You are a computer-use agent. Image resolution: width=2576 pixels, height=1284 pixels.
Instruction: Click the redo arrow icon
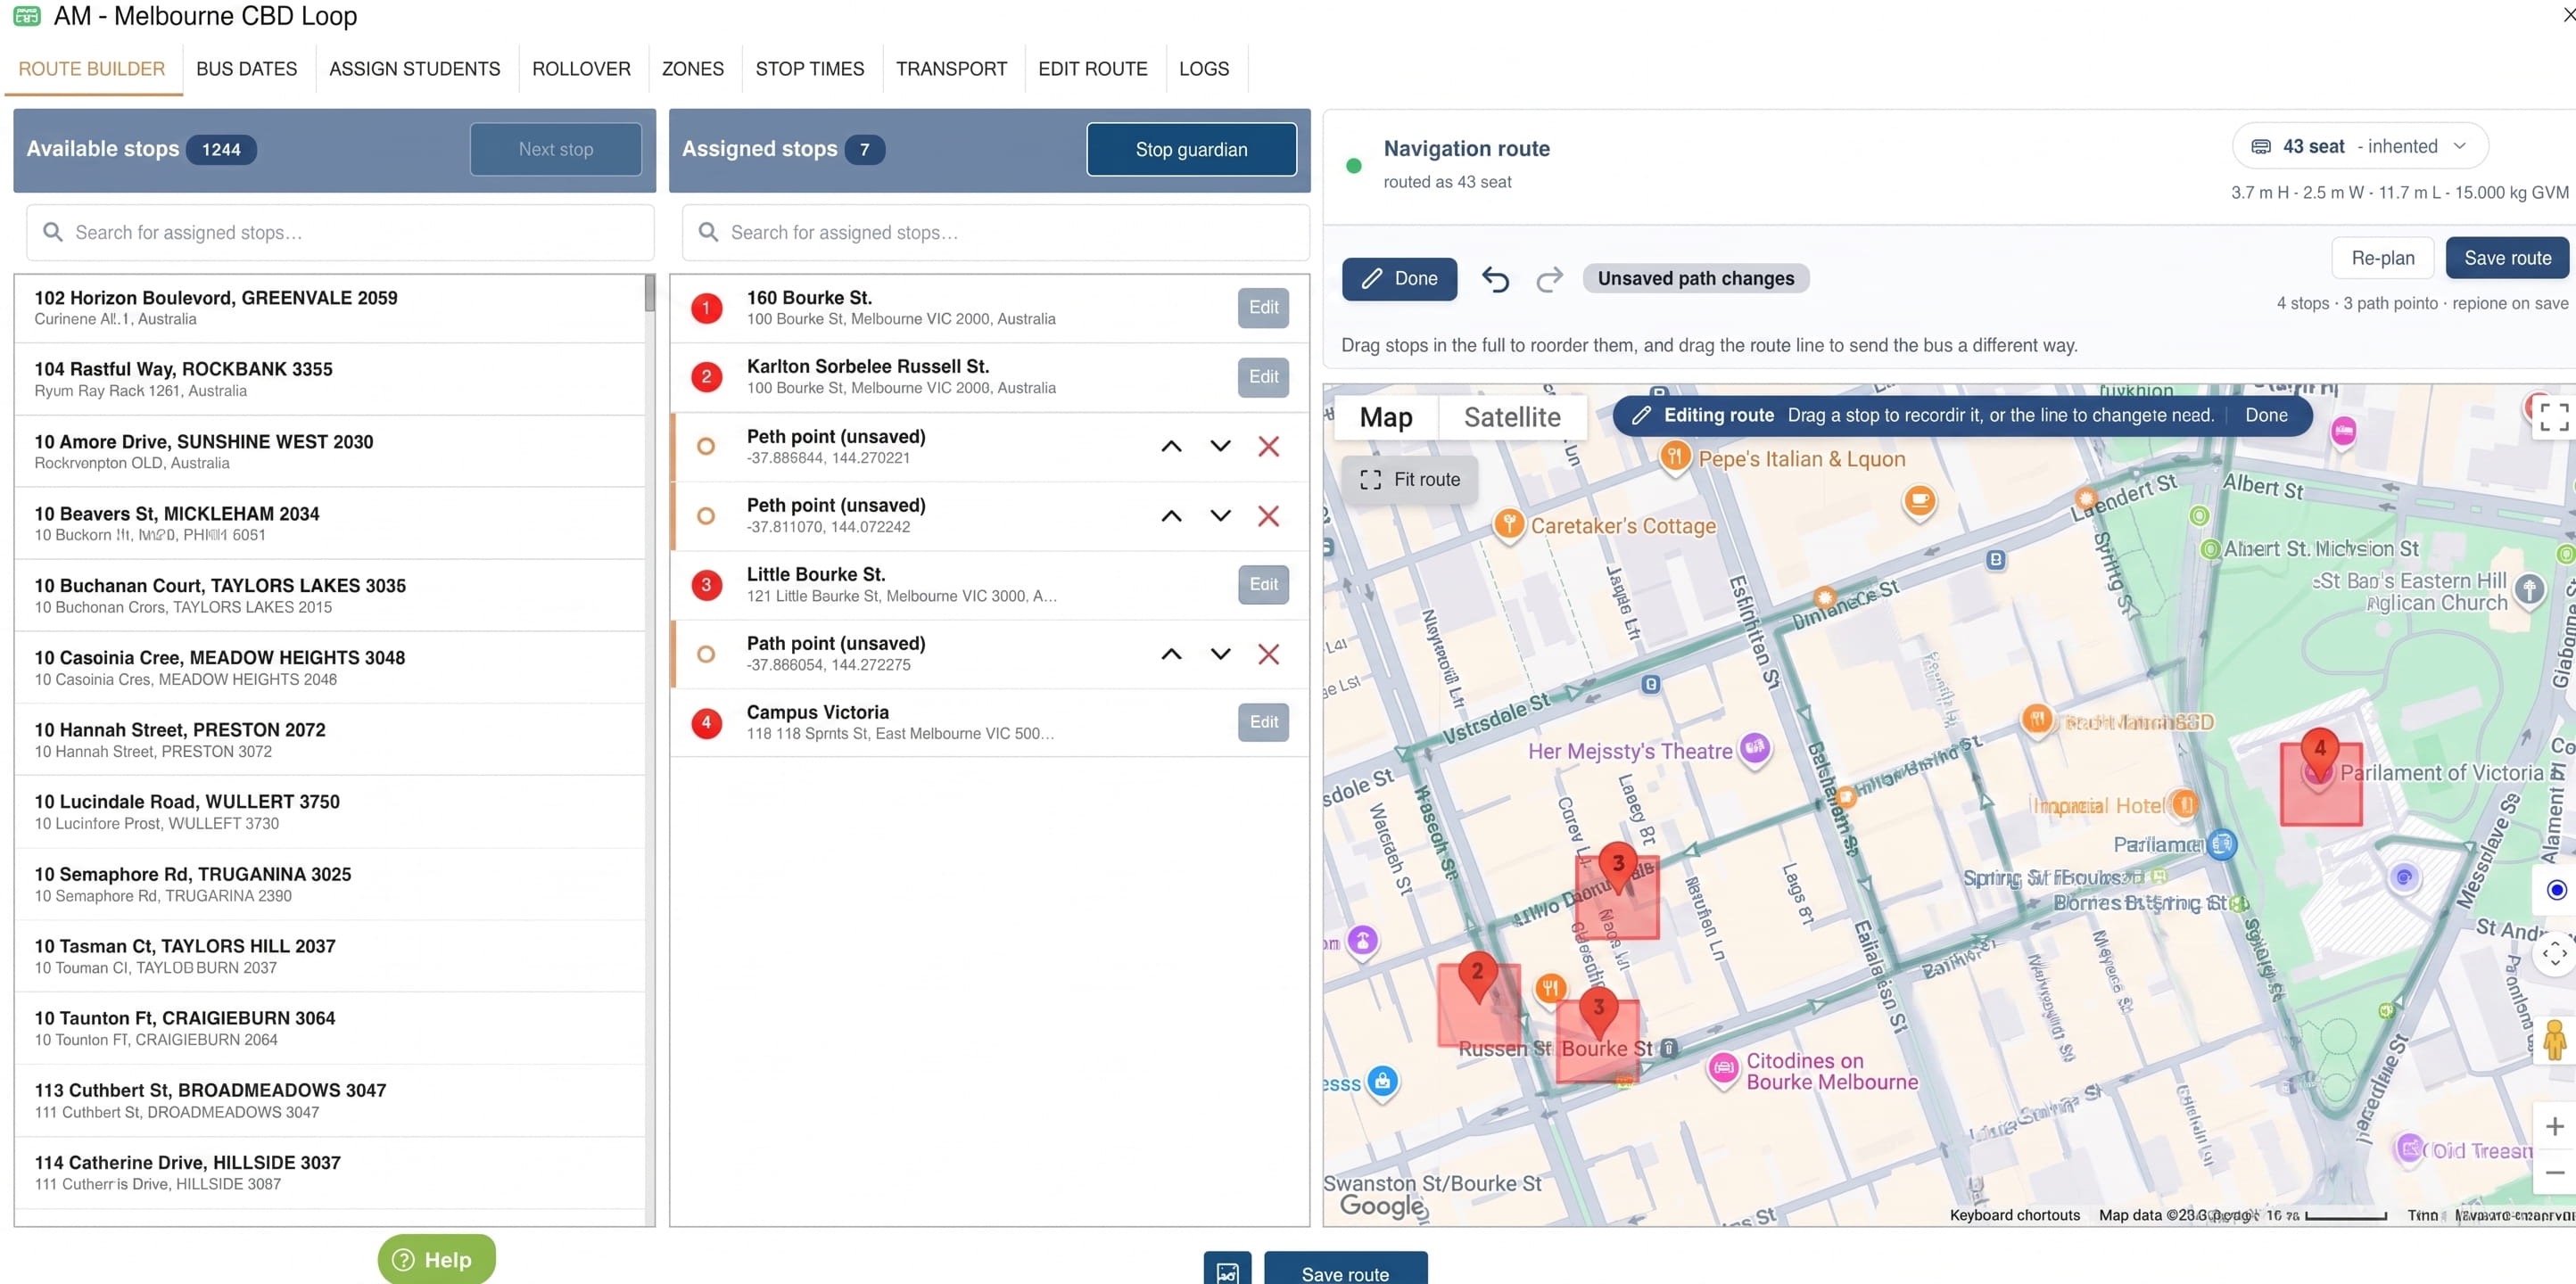1549,279
